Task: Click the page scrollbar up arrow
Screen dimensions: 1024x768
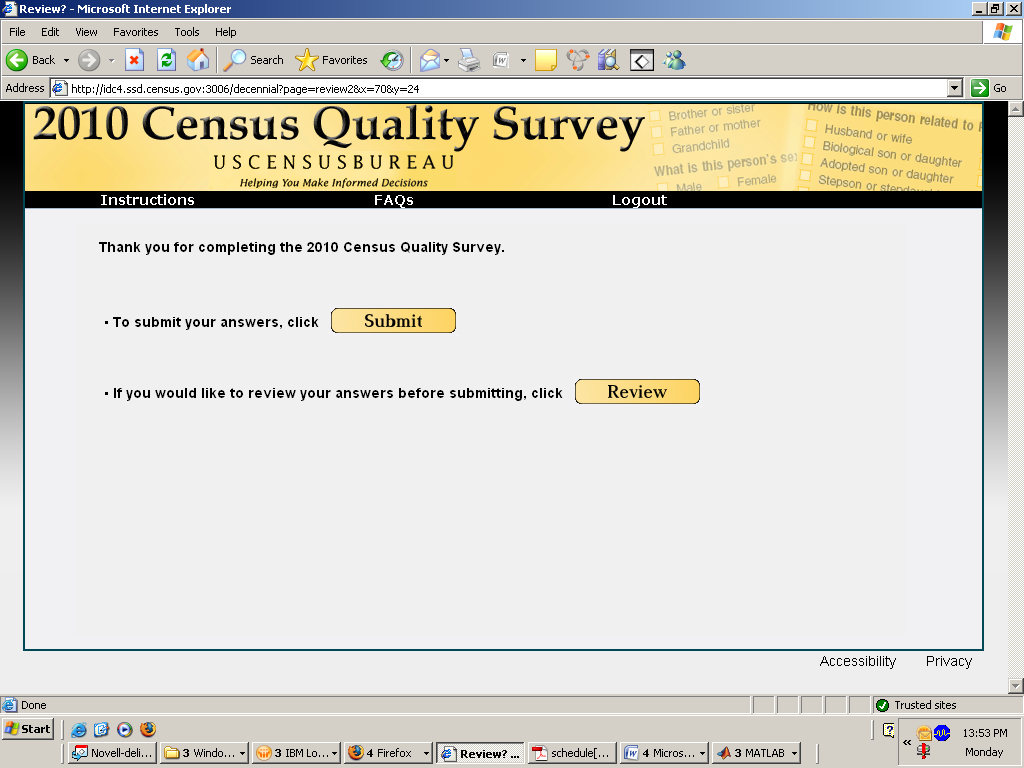Action: coord(1016,109)
